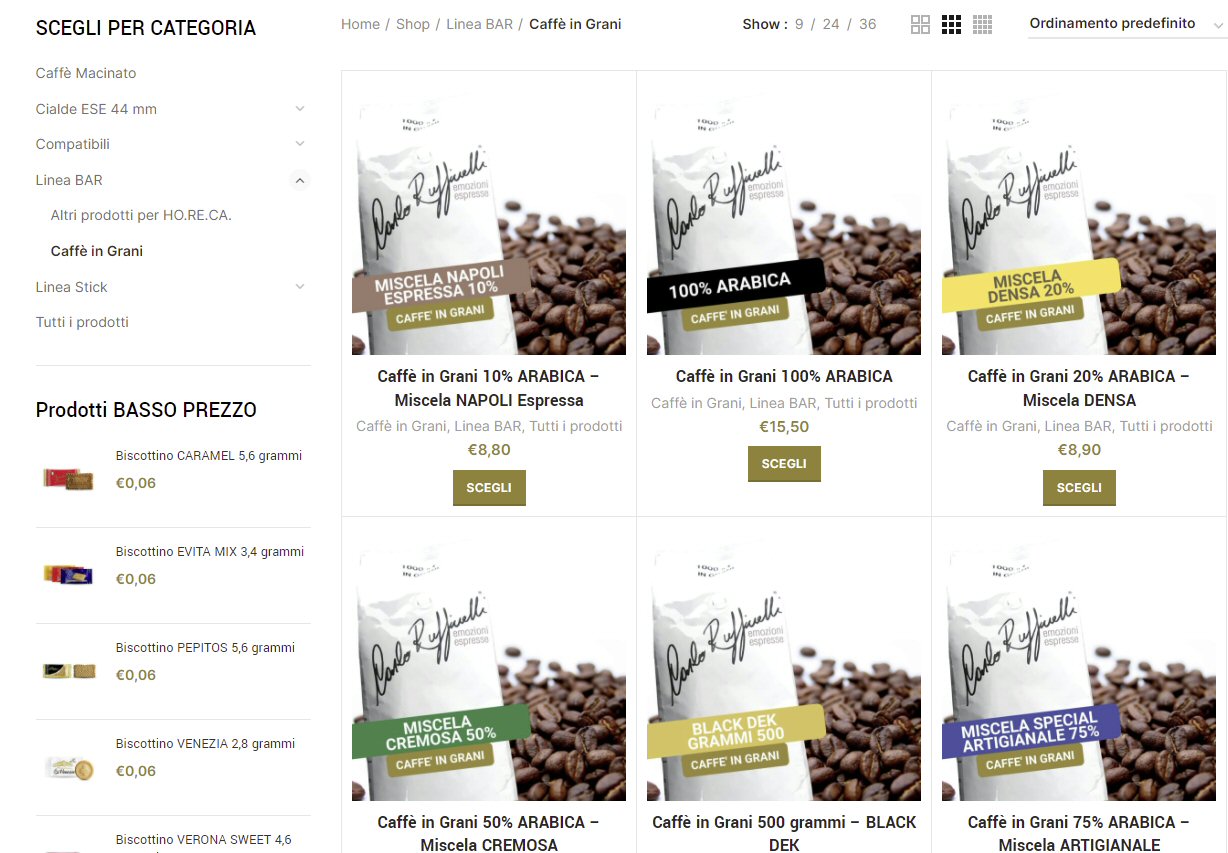The height and width of the screenshot is (853, 1228).
Task: Expand the Compatibili category chevron
Action: coord(300,144)
